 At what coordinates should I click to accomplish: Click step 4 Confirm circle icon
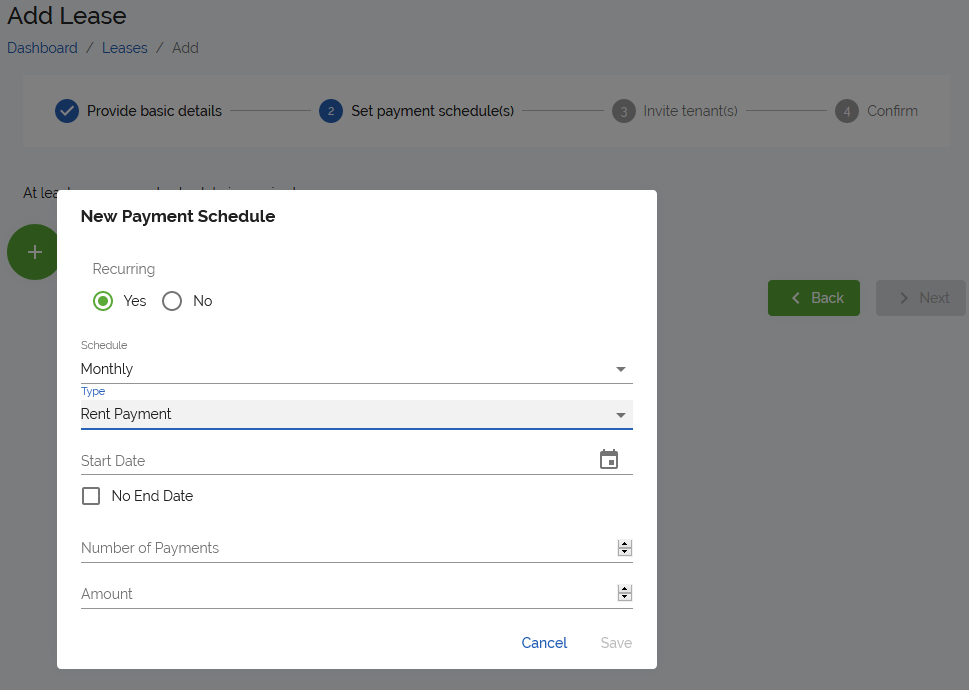point(847,111)
